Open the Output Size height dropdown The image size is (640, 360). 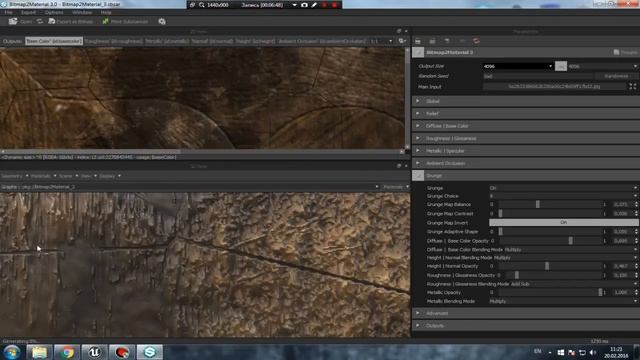[603, 66]
